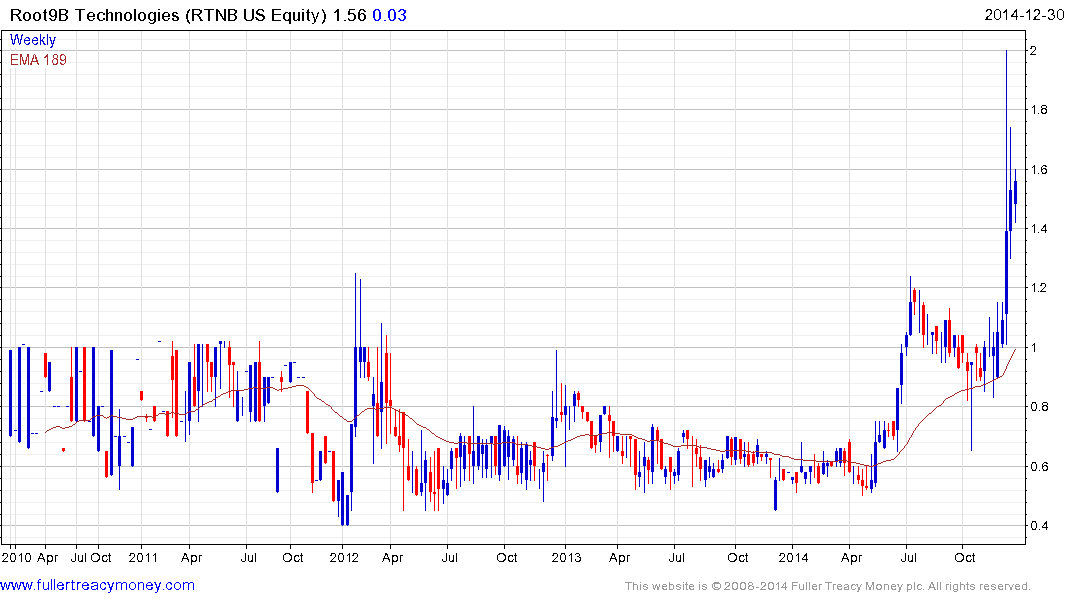Click the 1.2 price axis label

point(1038,288)
